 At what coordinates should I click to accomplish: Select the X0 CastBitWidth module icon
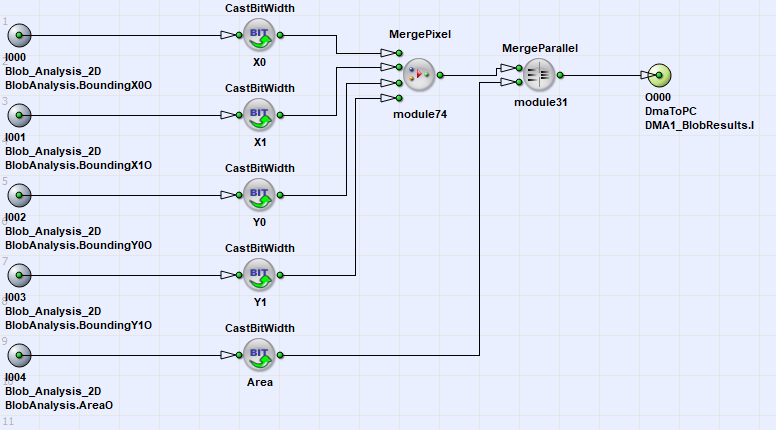coord(259,37)
